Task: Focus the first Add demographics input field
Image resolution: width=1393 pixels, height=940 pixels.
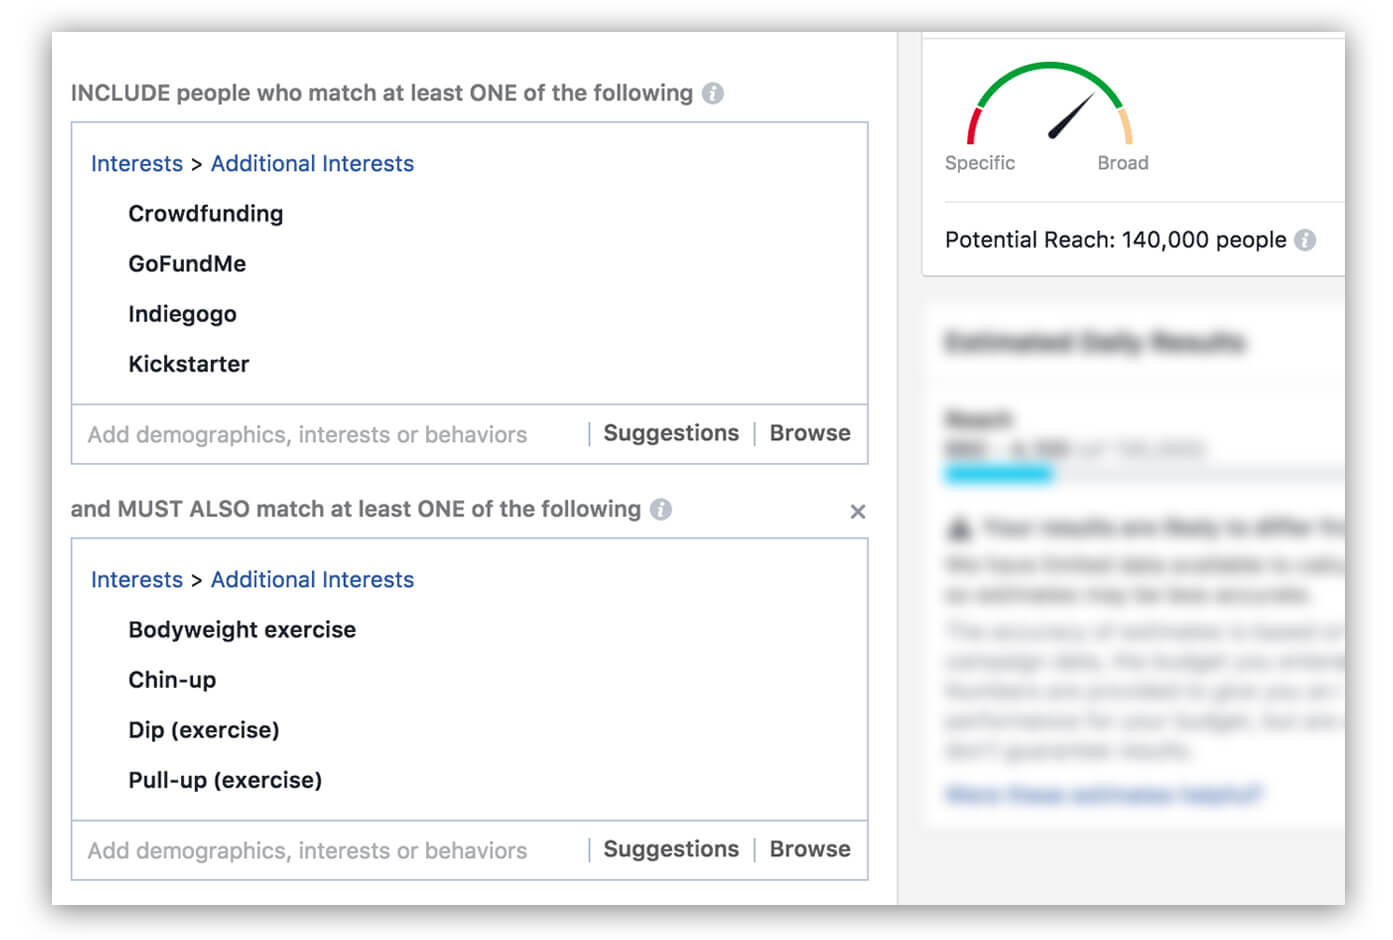Action: [307, 435]
